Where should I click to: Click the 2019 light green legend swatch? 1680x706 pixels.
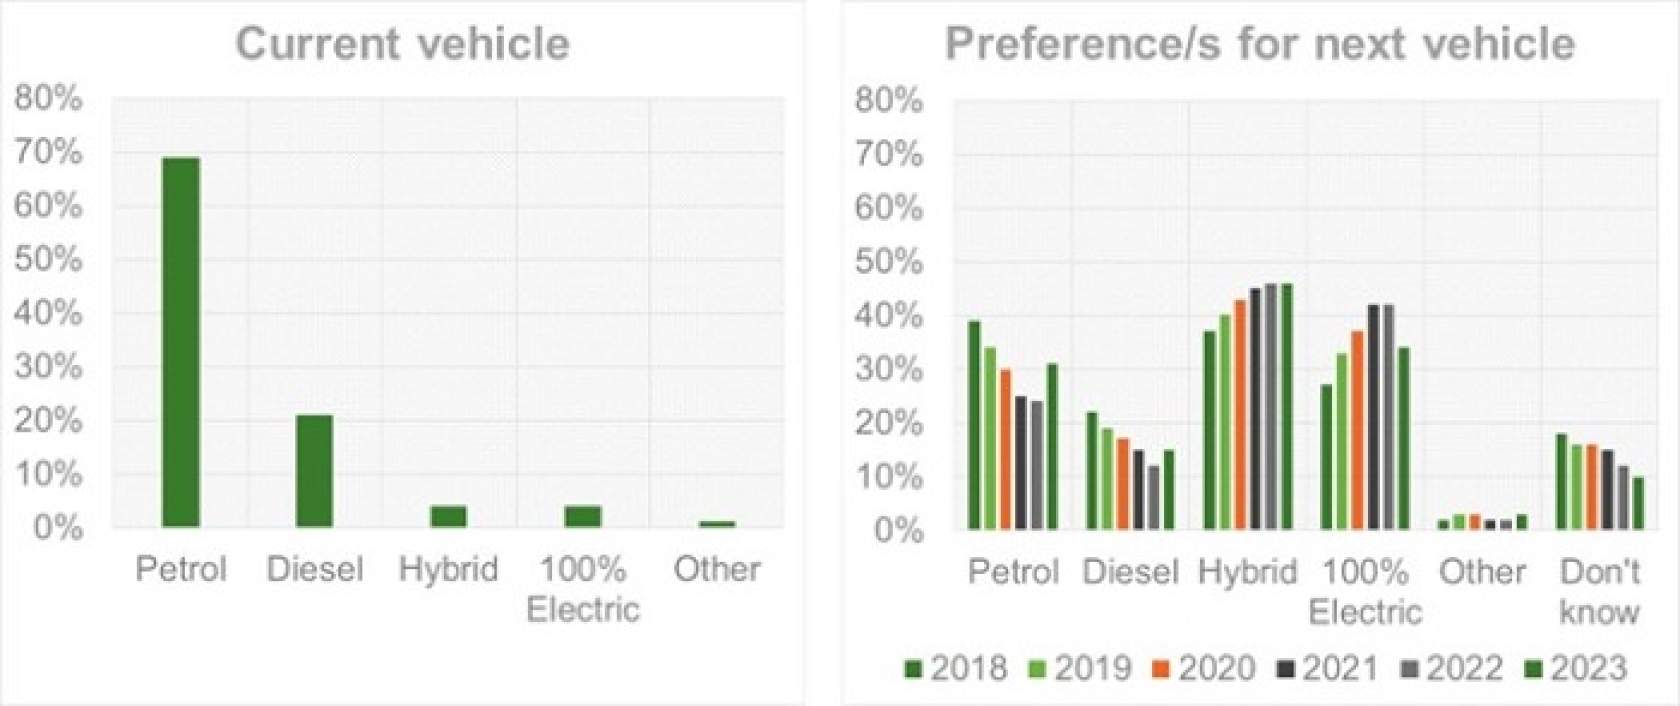[x=1036, y=669]
